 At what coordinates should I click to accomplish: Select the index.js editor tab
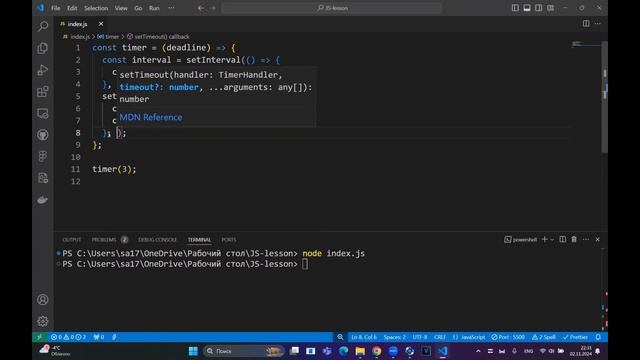pyautogui.click(x=78, y=24)
